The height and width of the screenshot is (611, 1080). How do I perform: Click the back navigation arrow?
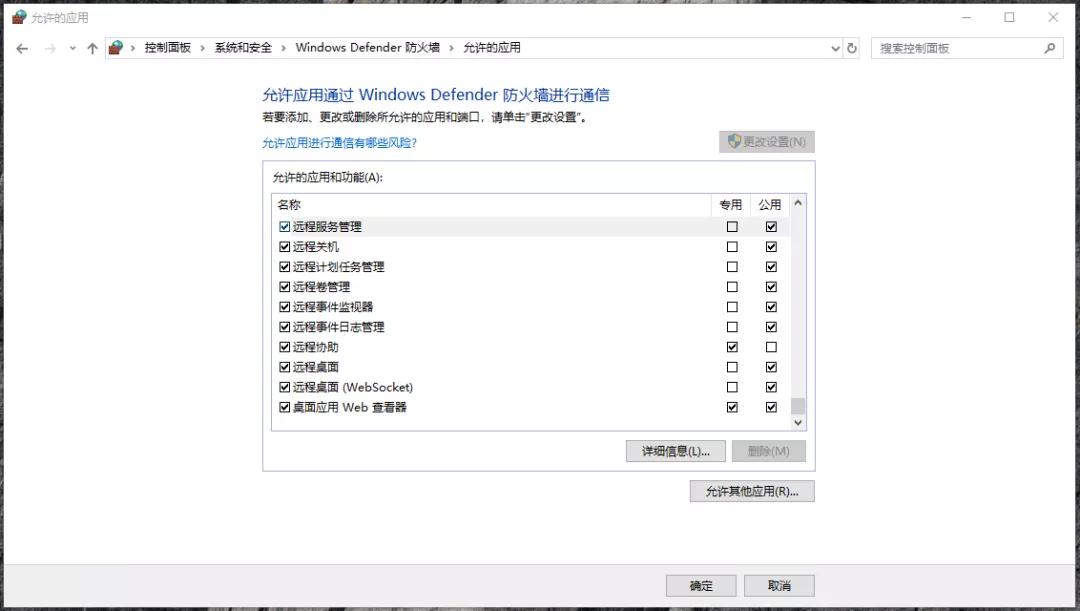coord(22,47)
